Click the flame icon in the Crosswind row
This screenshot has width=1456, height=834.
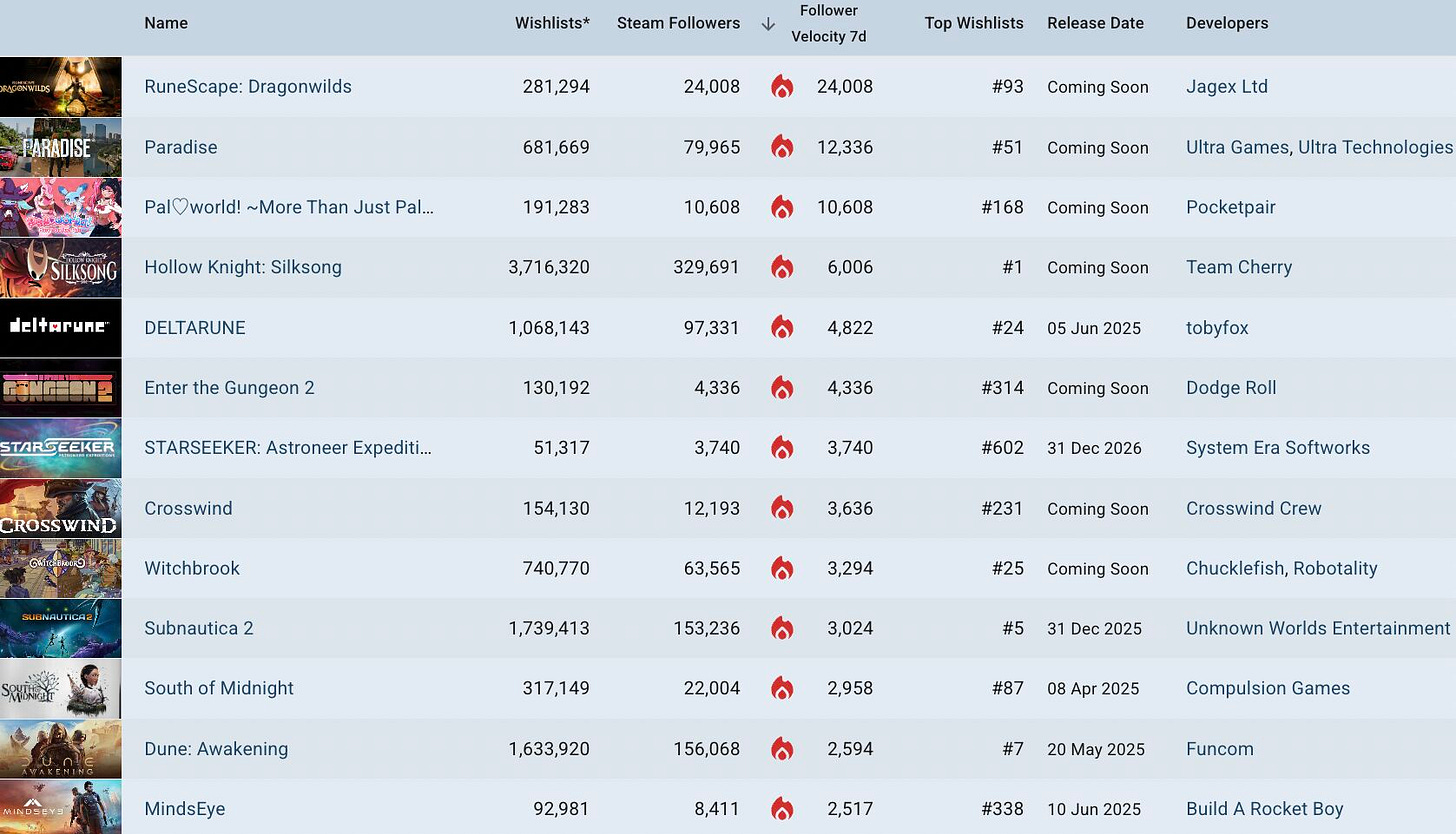point(782,508)
